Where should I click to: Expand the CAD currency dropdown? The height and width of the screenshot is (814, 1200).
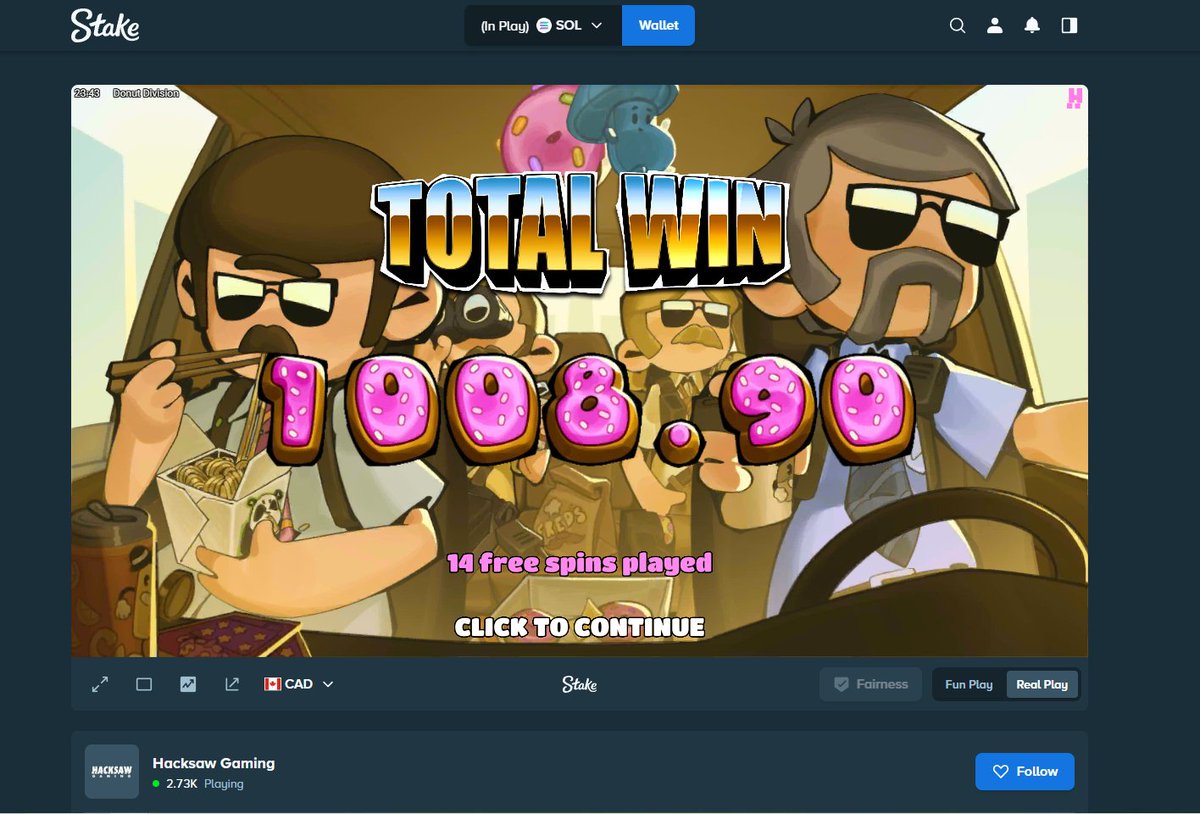tap(299, 685)
